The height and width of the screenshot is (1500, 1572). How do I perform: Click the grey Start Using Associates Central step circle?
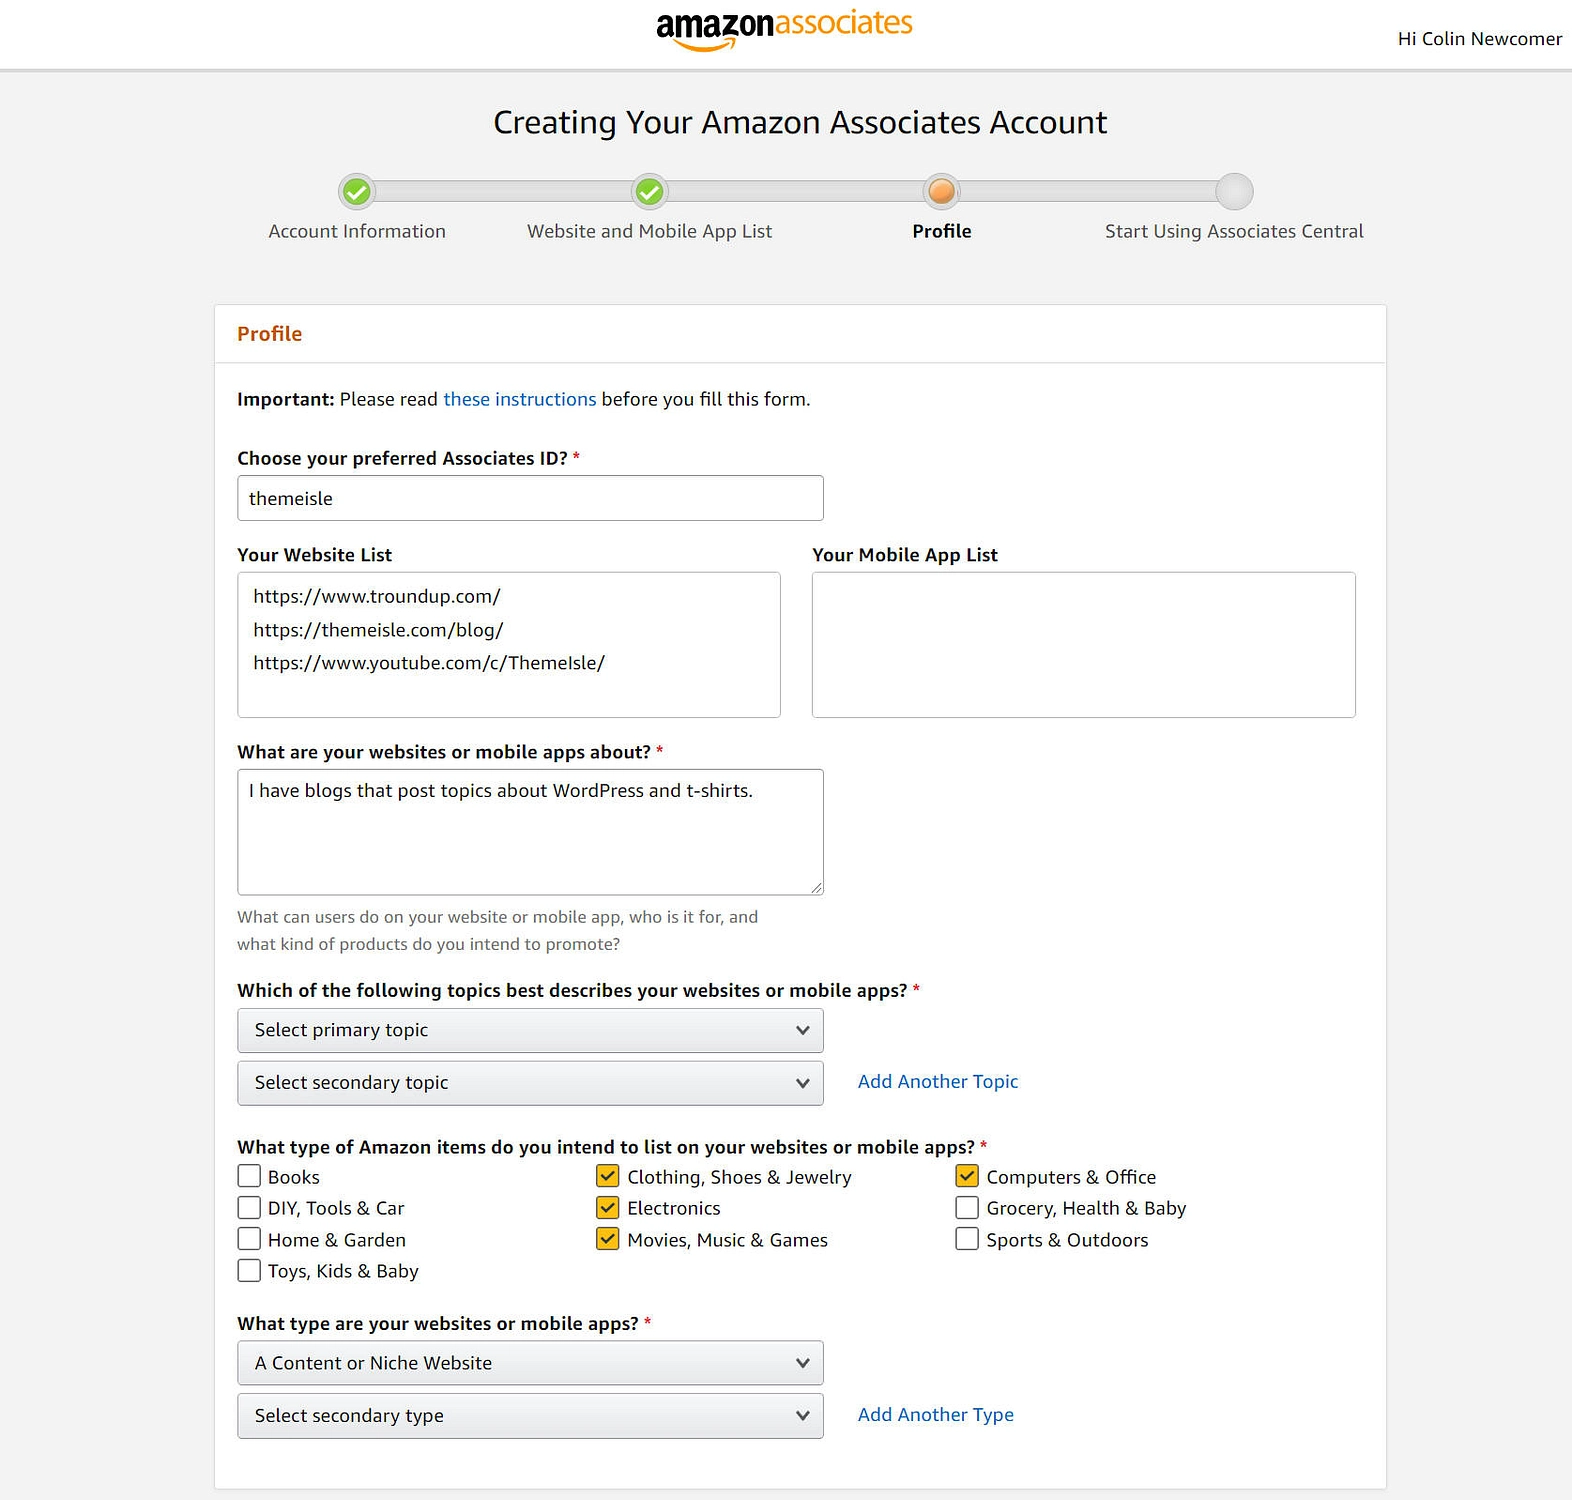coord(1234,191)
